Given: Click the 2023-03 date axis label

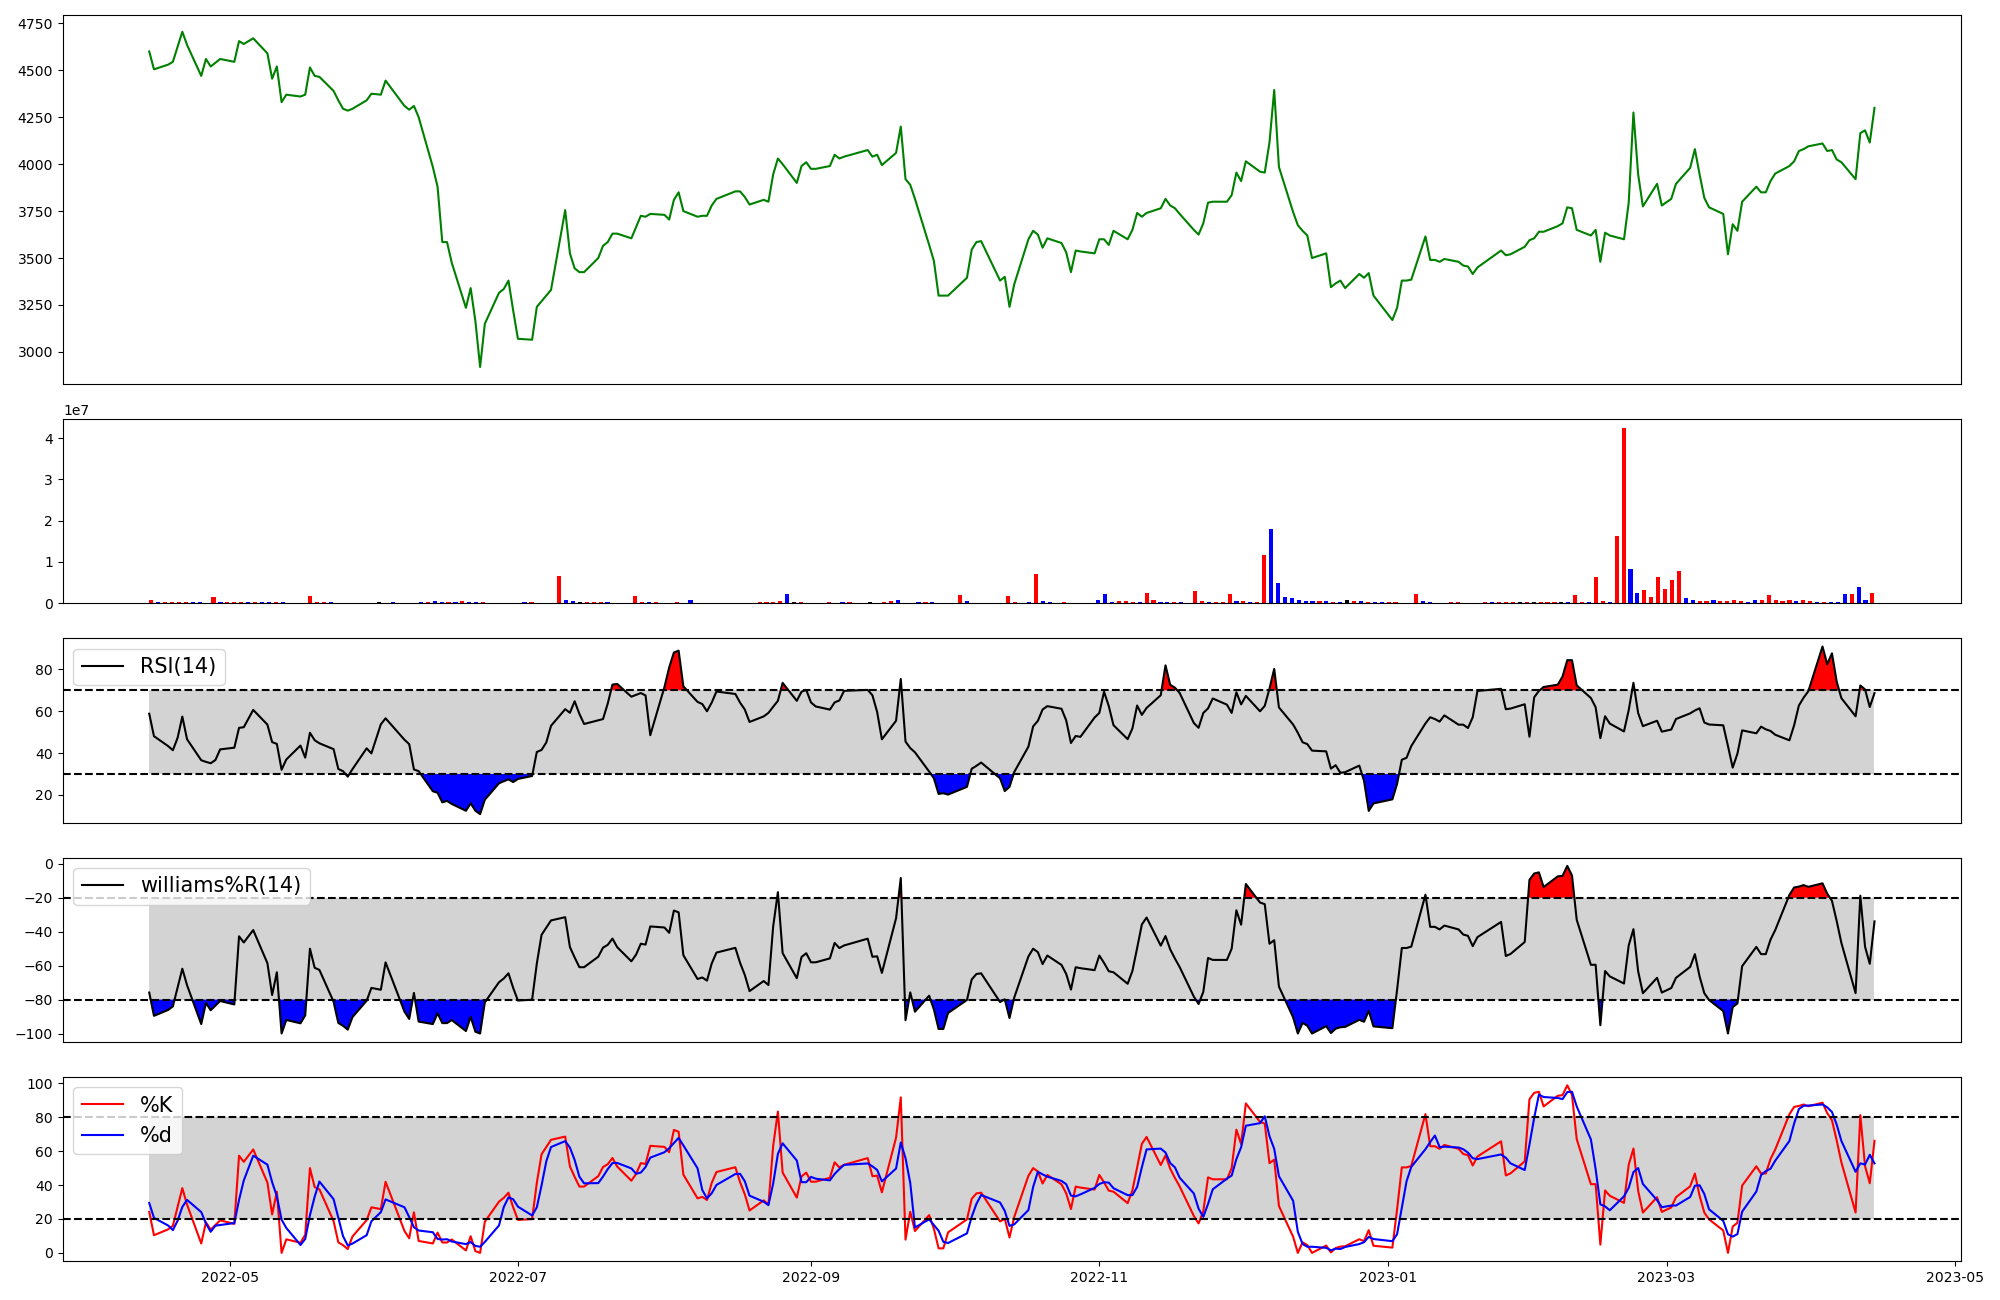Looking at the screenshot, I should [x=1667, y=1277].
